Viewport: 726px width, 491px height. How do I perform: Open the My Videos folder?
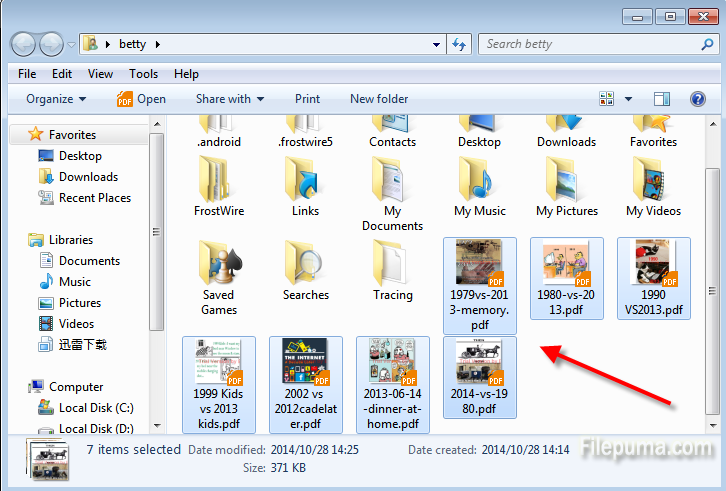653,180
